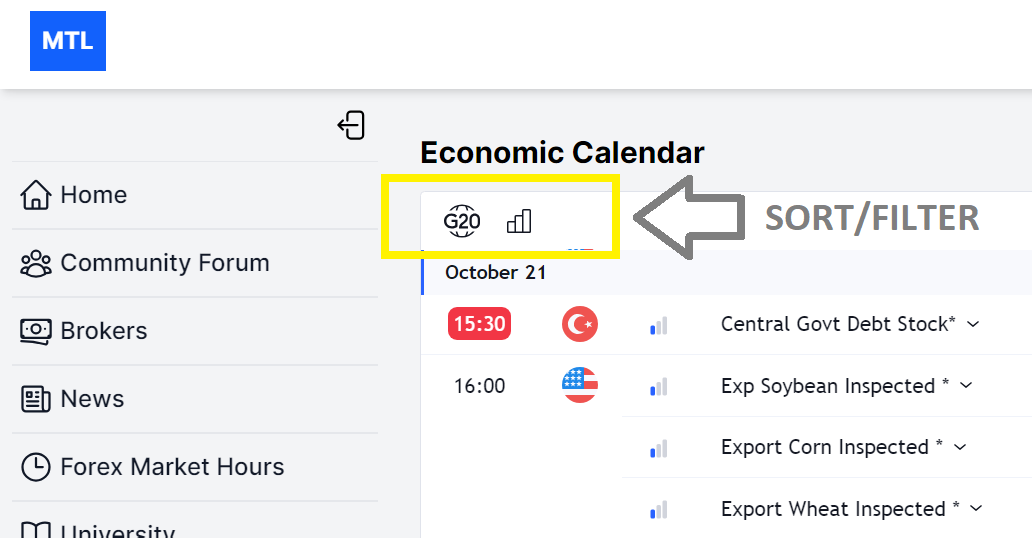Open the G20 country filter
1032x539 pixels.
coord(462,220)
